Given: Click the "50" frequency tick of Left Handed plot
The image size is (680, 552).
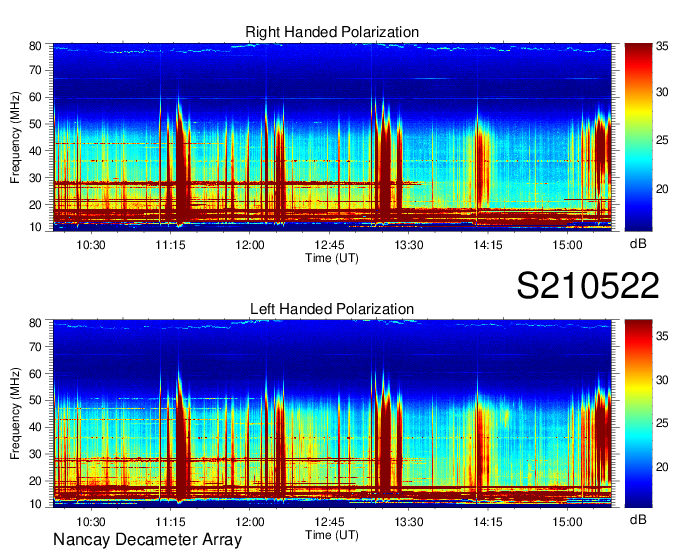Looking at the screenshot, I should pos(35,400).
